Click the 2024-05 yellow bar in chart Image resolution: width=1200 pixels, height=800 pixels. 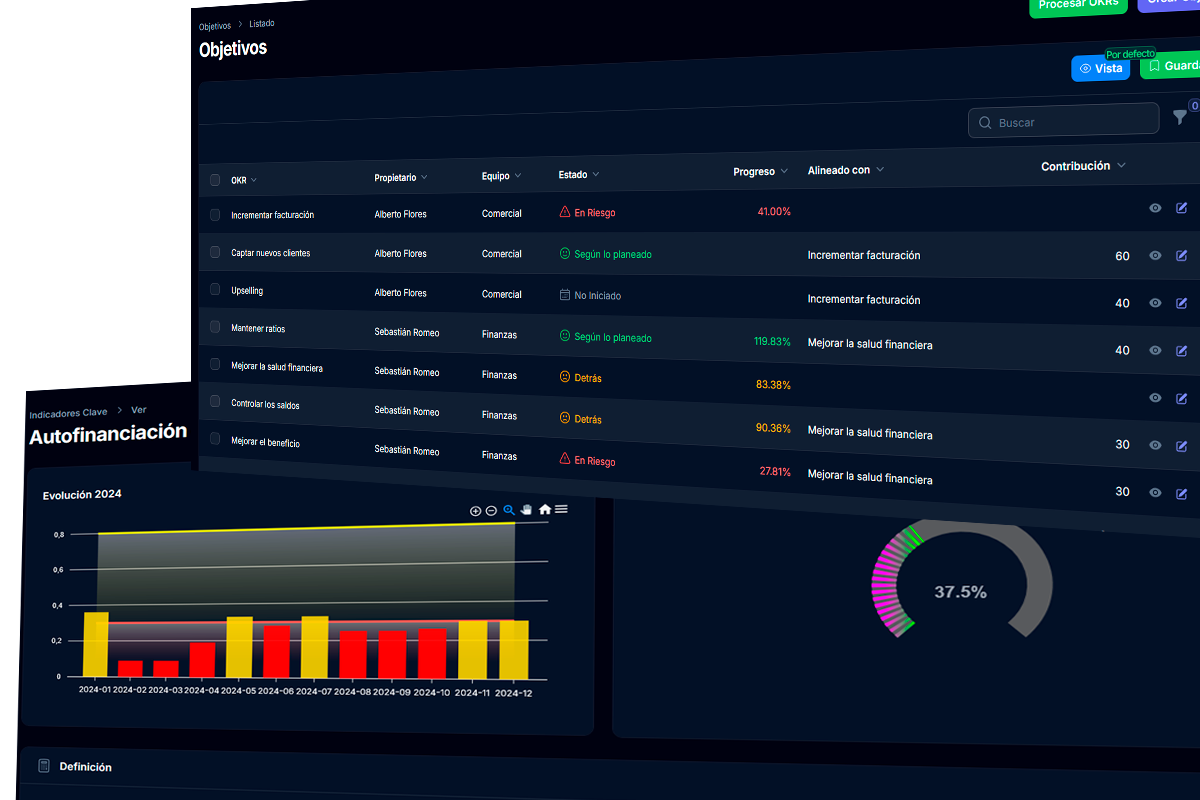click(x=240, y=646)
